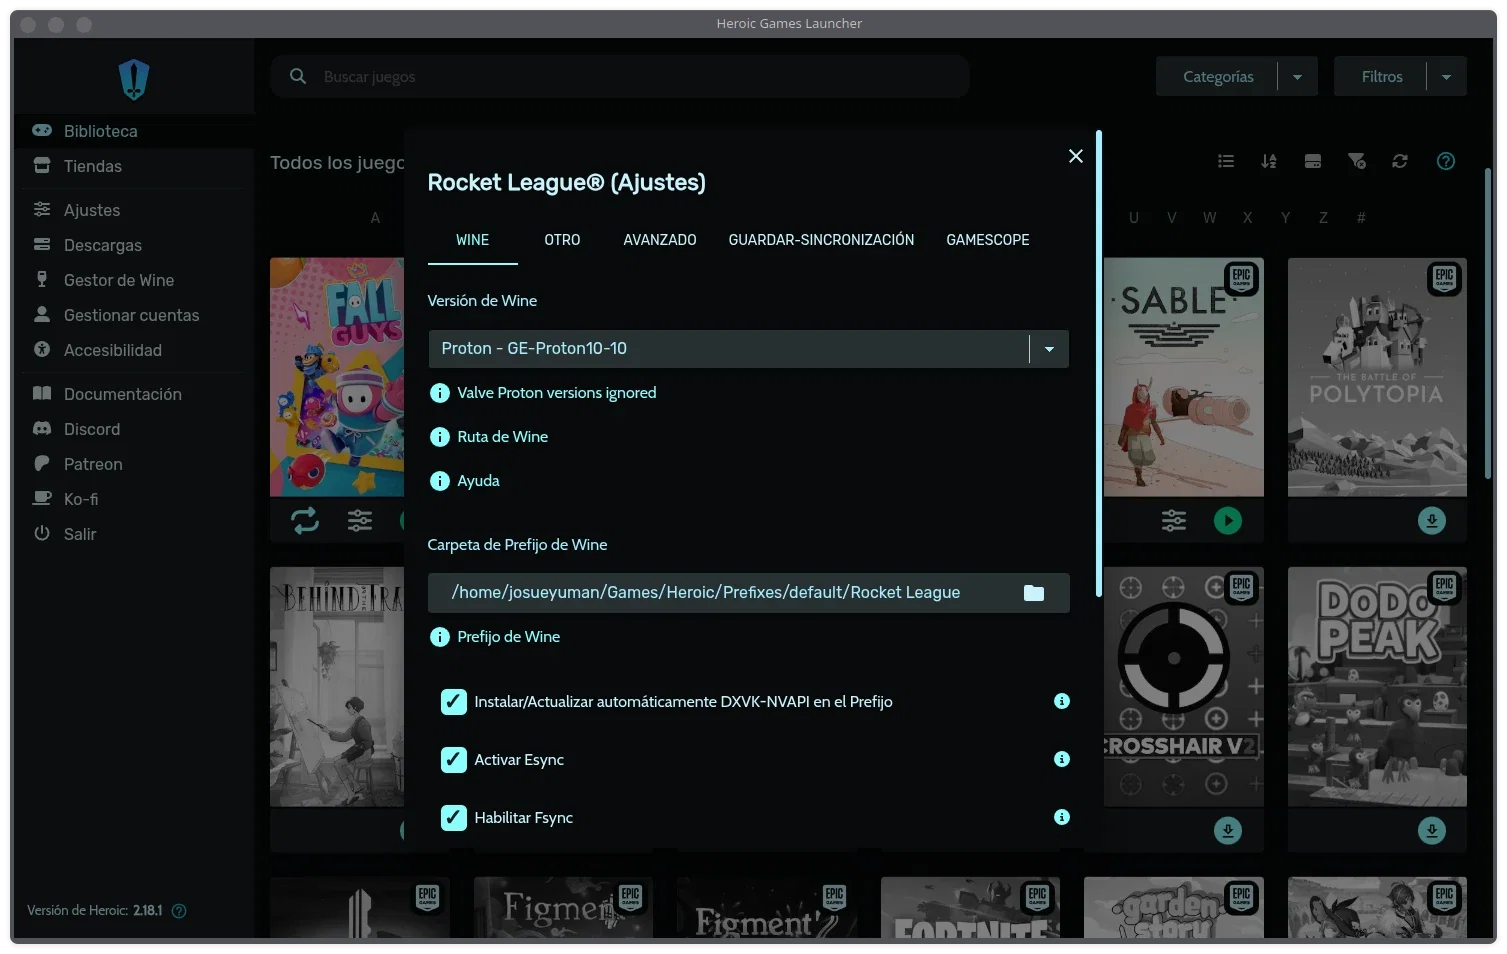Screen dimensions: 1507x954
Task: Open the Fall Guys game cover
Action: pos(337,377)
